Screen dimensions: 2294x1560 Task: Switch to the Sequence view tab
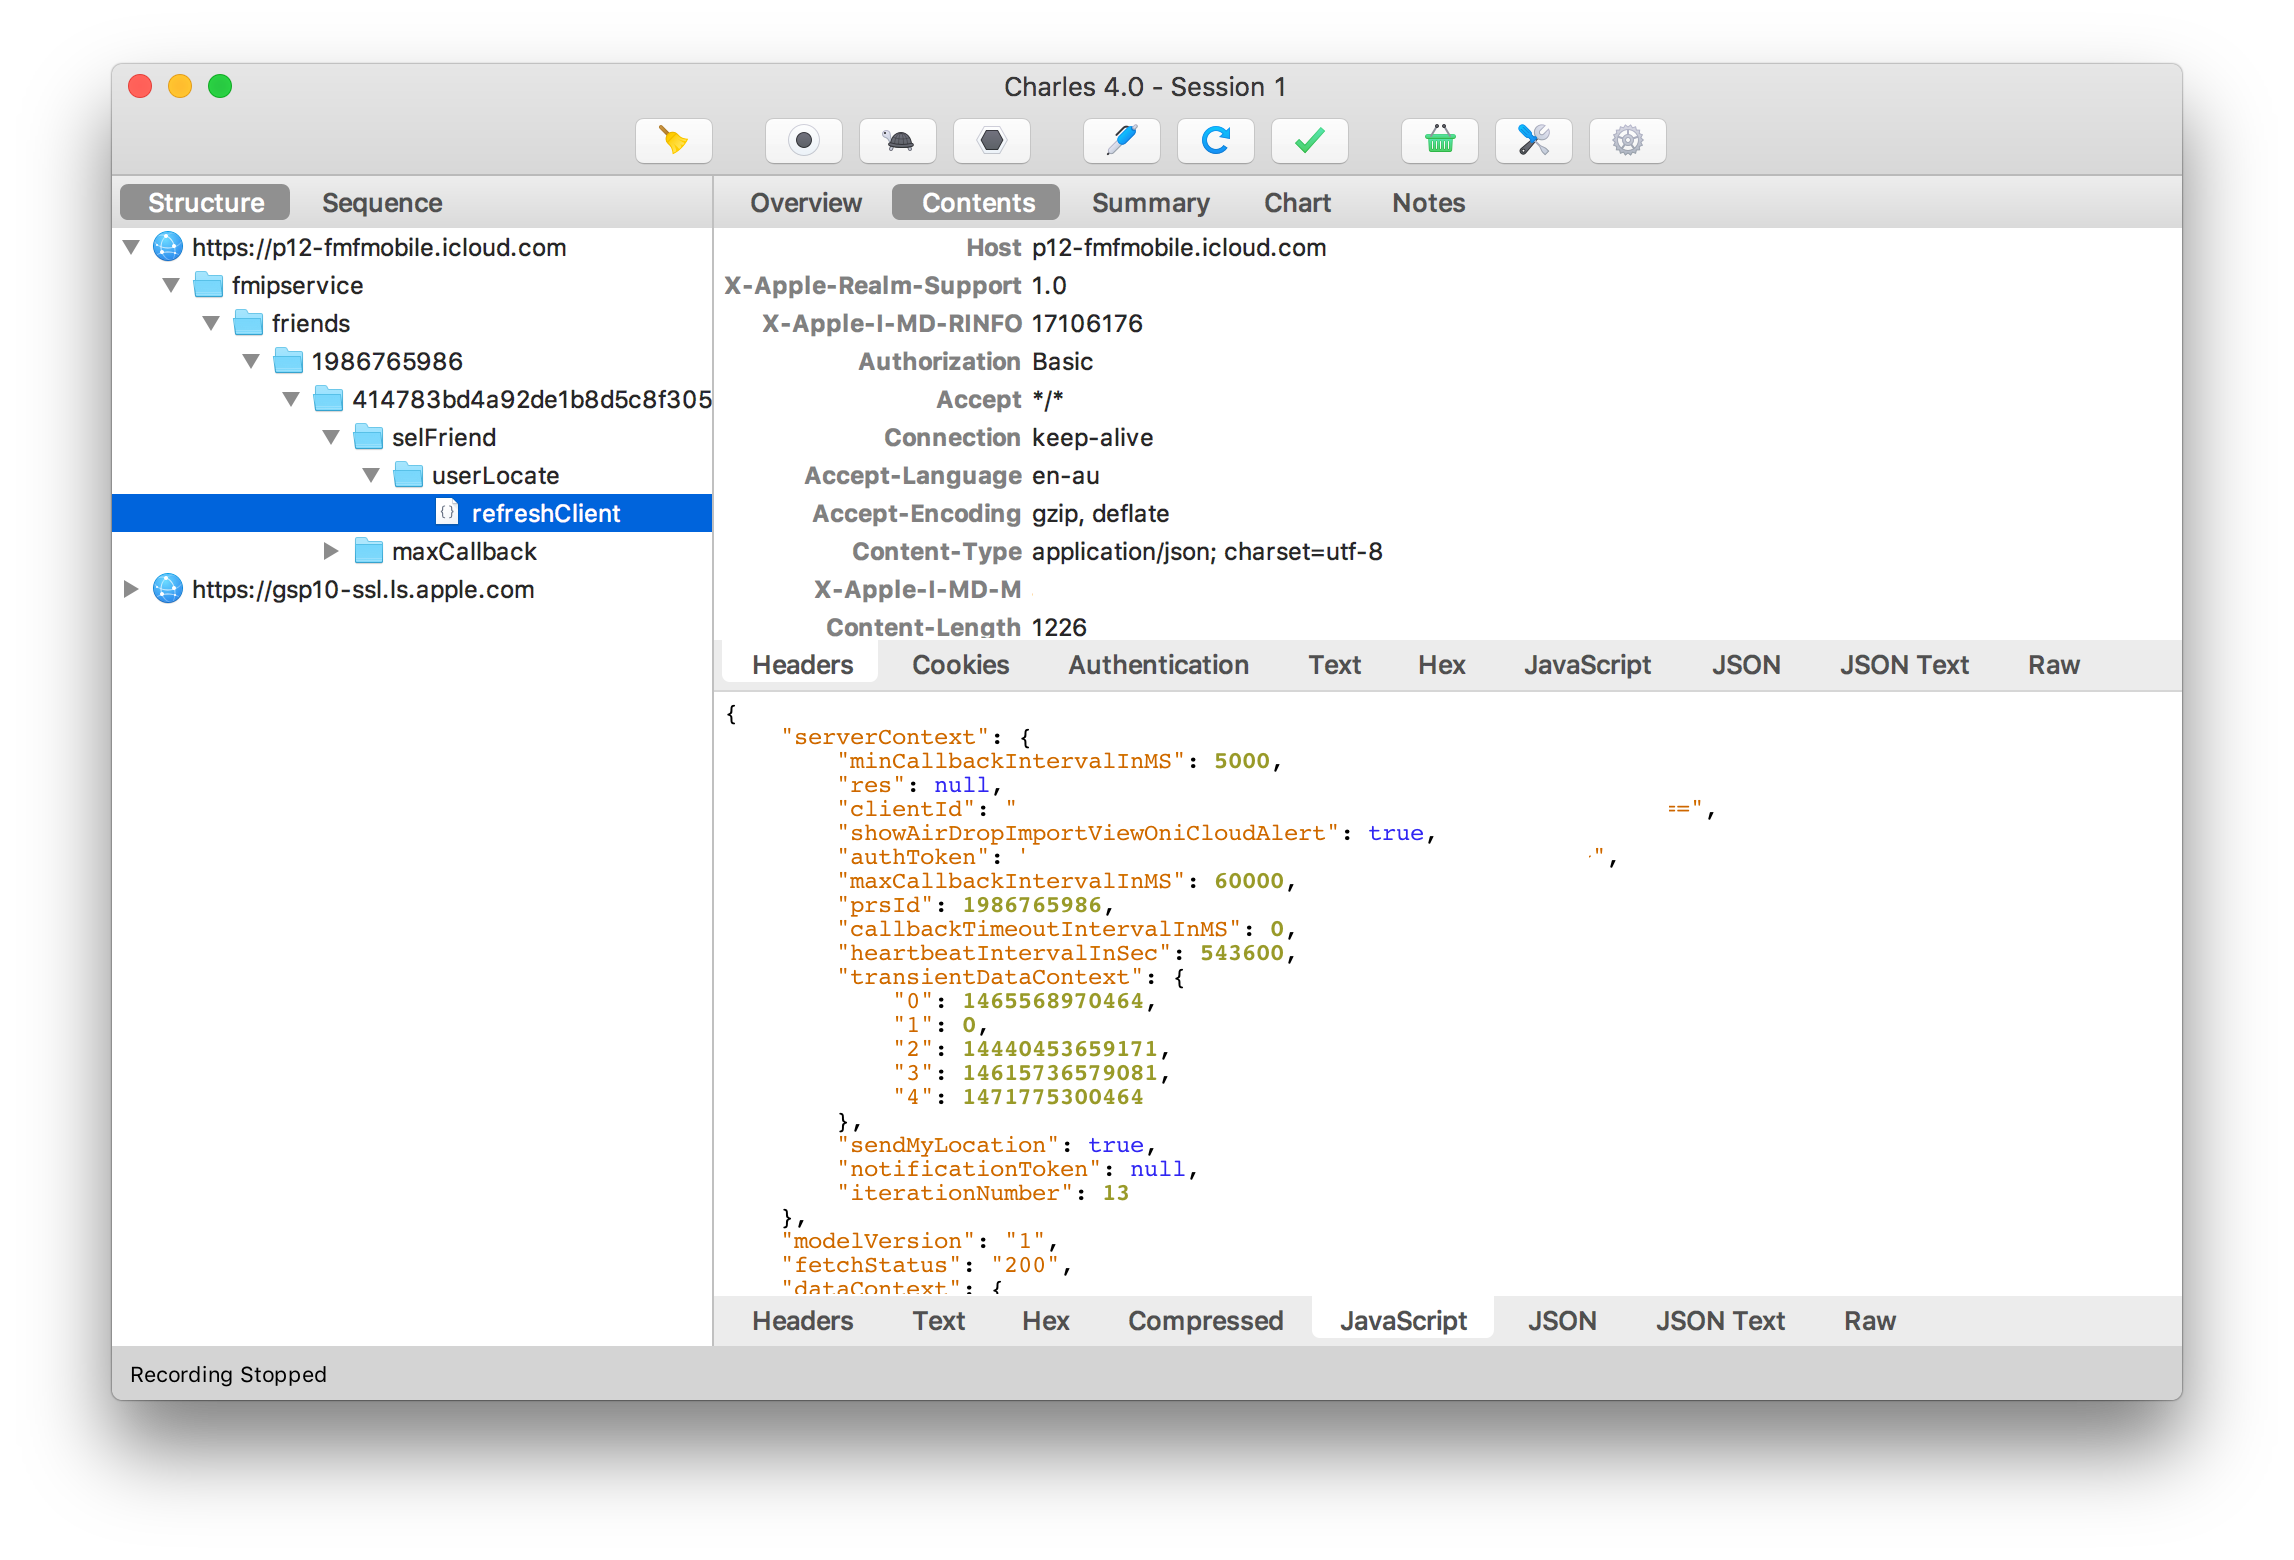click(382, 203)
